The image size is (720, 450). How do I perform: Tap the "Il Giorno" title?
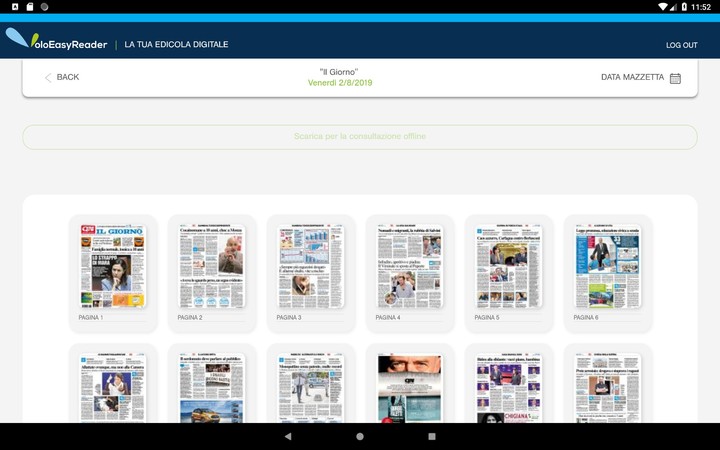pos(339,72)
